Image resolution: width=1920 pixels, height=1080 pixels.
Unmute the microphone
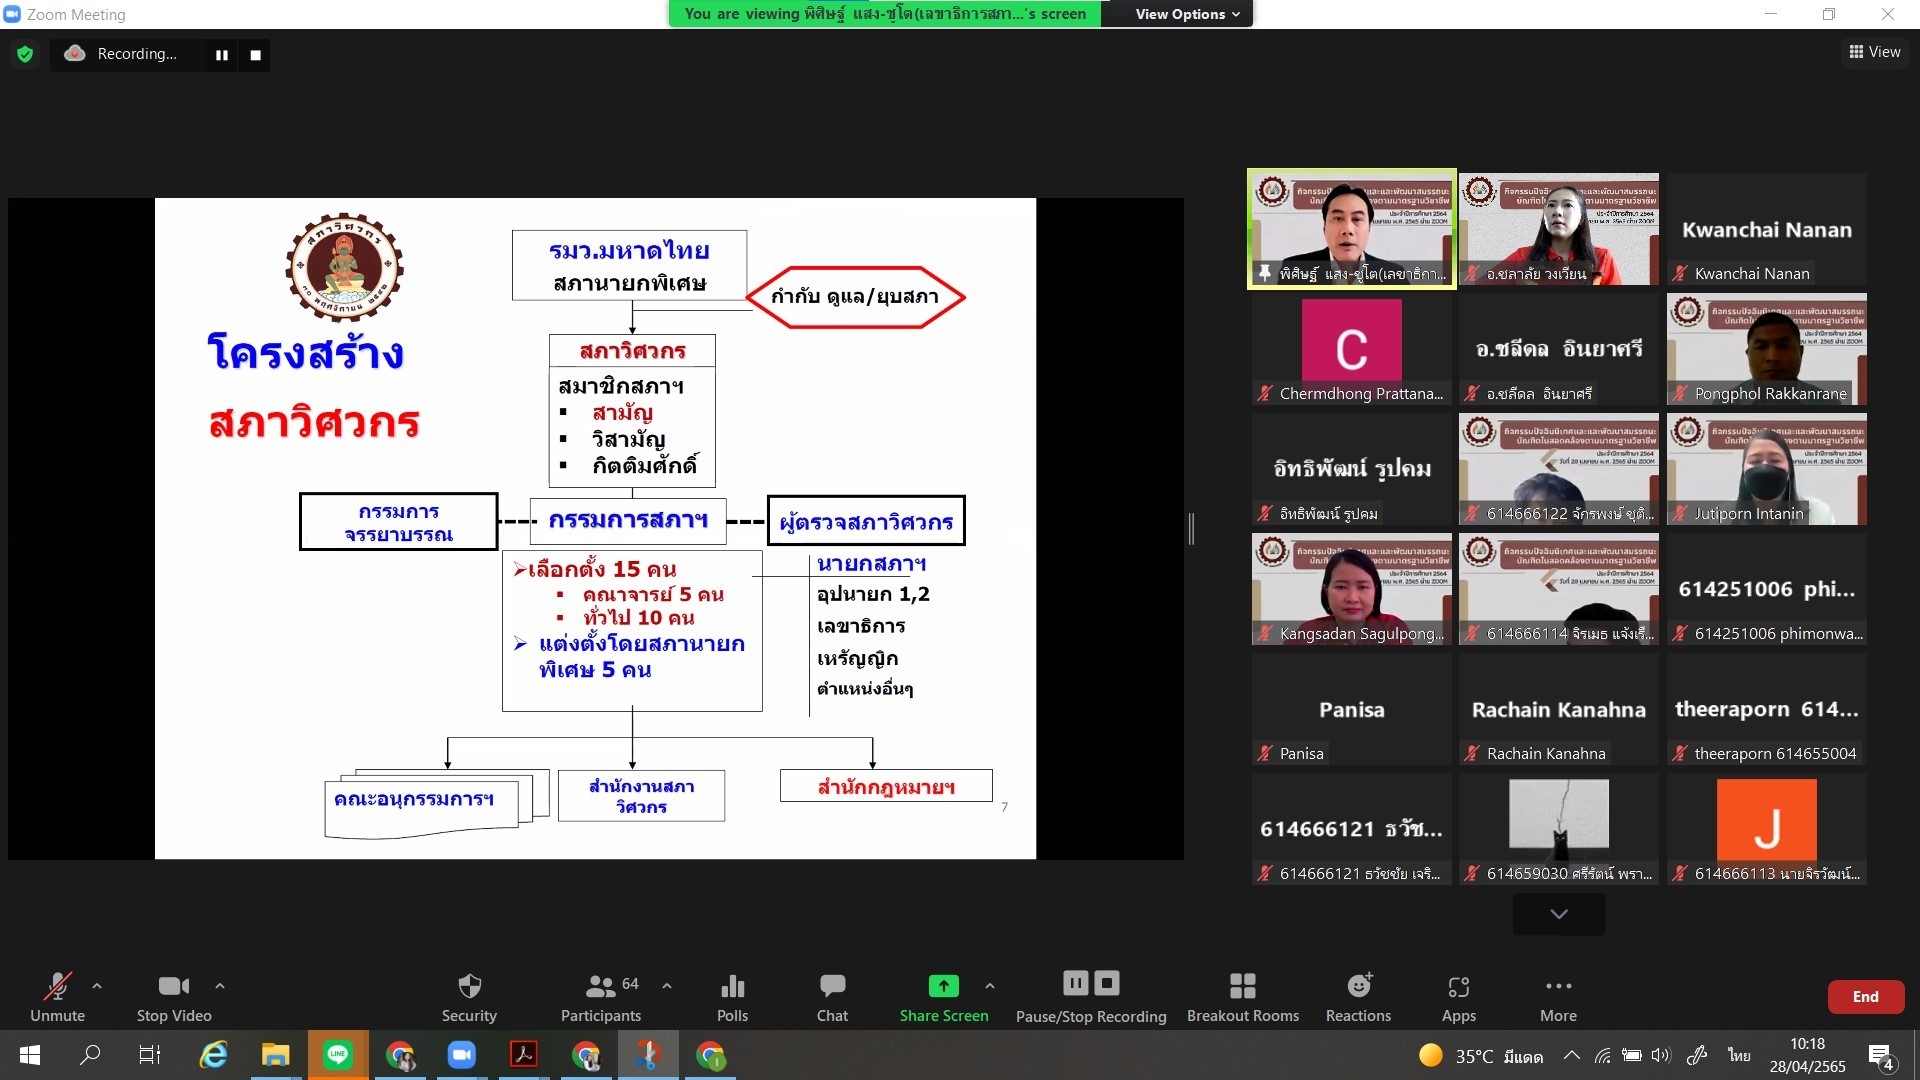pyautogui.click(x=57, y=987)
